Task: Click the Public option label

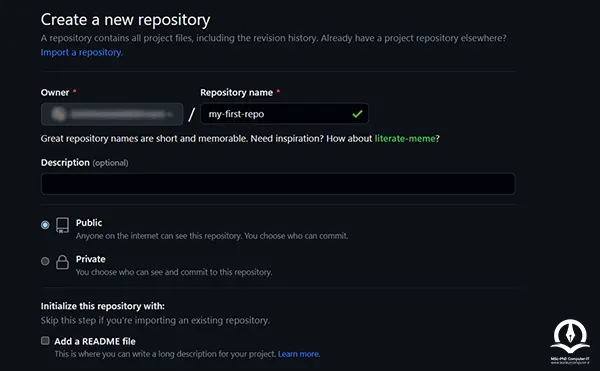Action: pos(89,223)
